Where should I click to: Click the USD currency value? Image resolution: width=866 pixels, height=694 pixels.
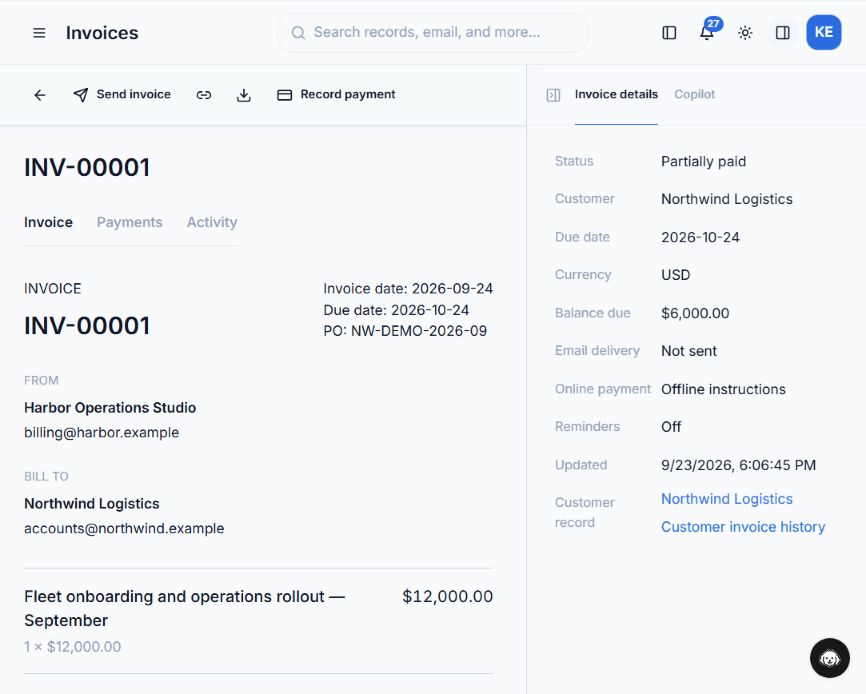[x=676, y=275]
